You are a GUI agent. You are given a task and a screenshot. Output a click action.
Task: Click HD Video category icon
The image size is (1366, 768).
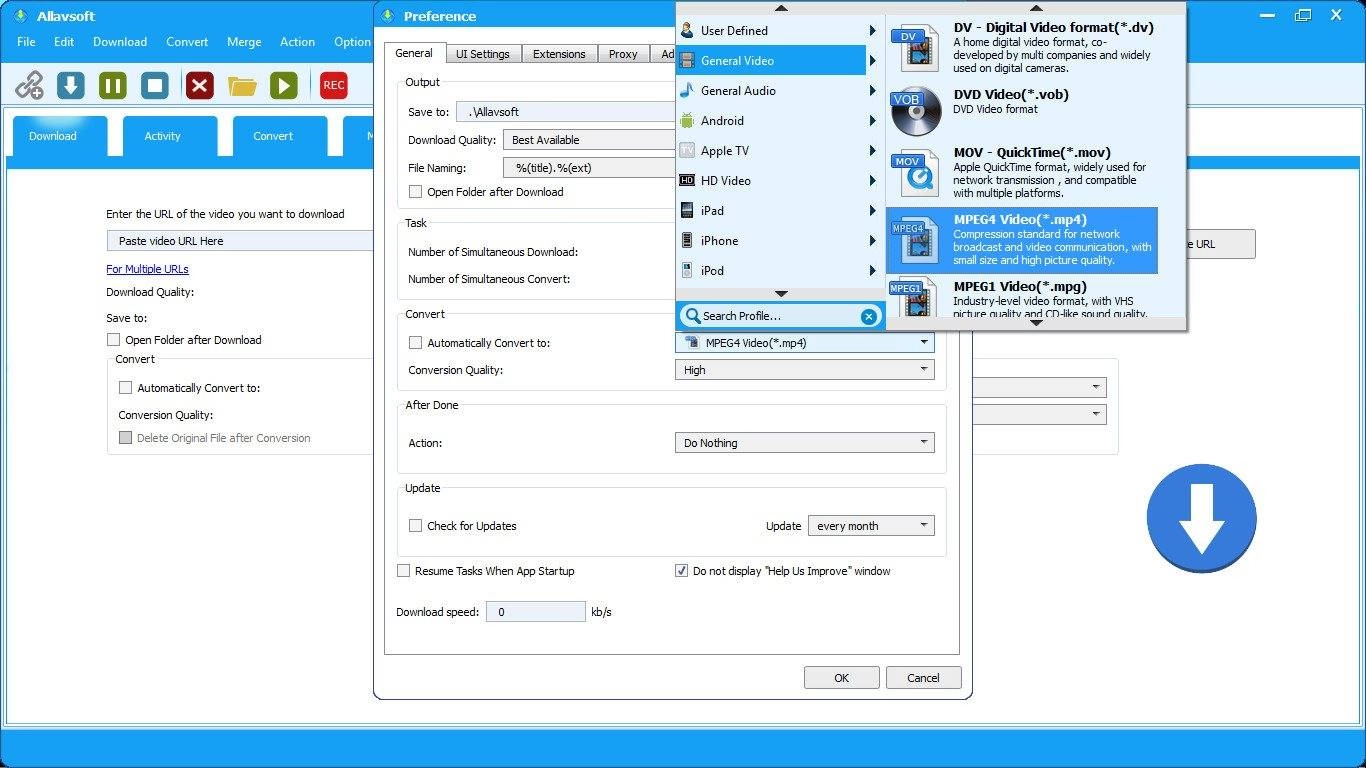pyautogui.click(x=687, y=181)
